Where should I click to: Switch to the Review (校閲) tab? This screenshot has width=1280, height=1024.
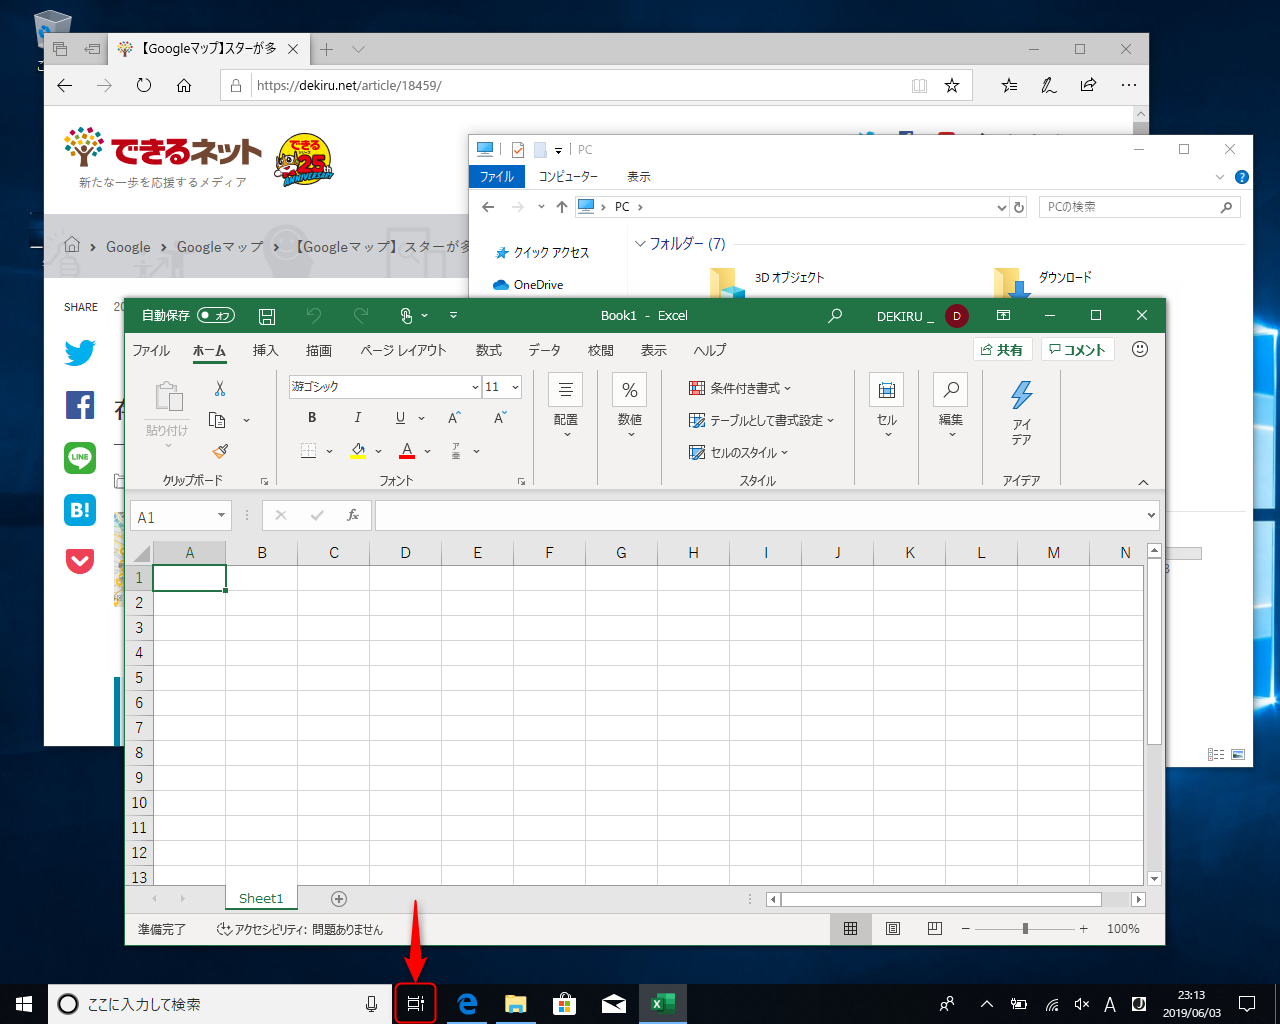click(601, 350)
